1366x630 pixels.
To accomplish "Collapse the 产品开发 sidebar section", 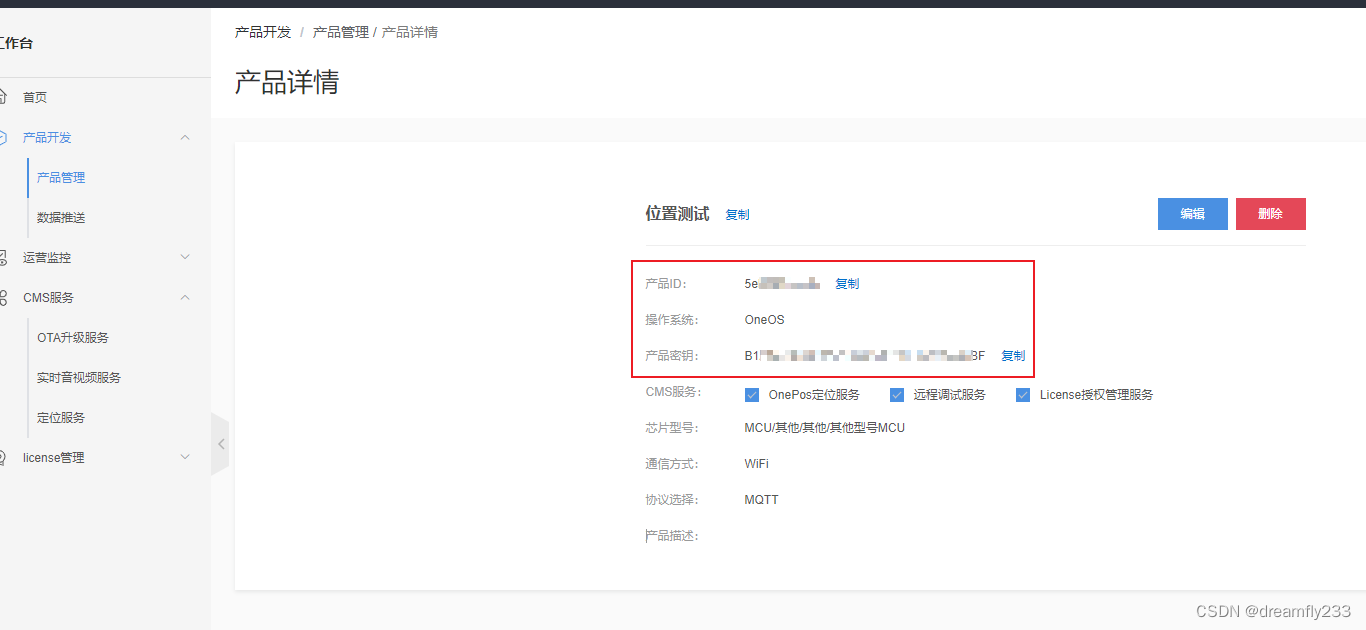I will [x=184, y=137].
